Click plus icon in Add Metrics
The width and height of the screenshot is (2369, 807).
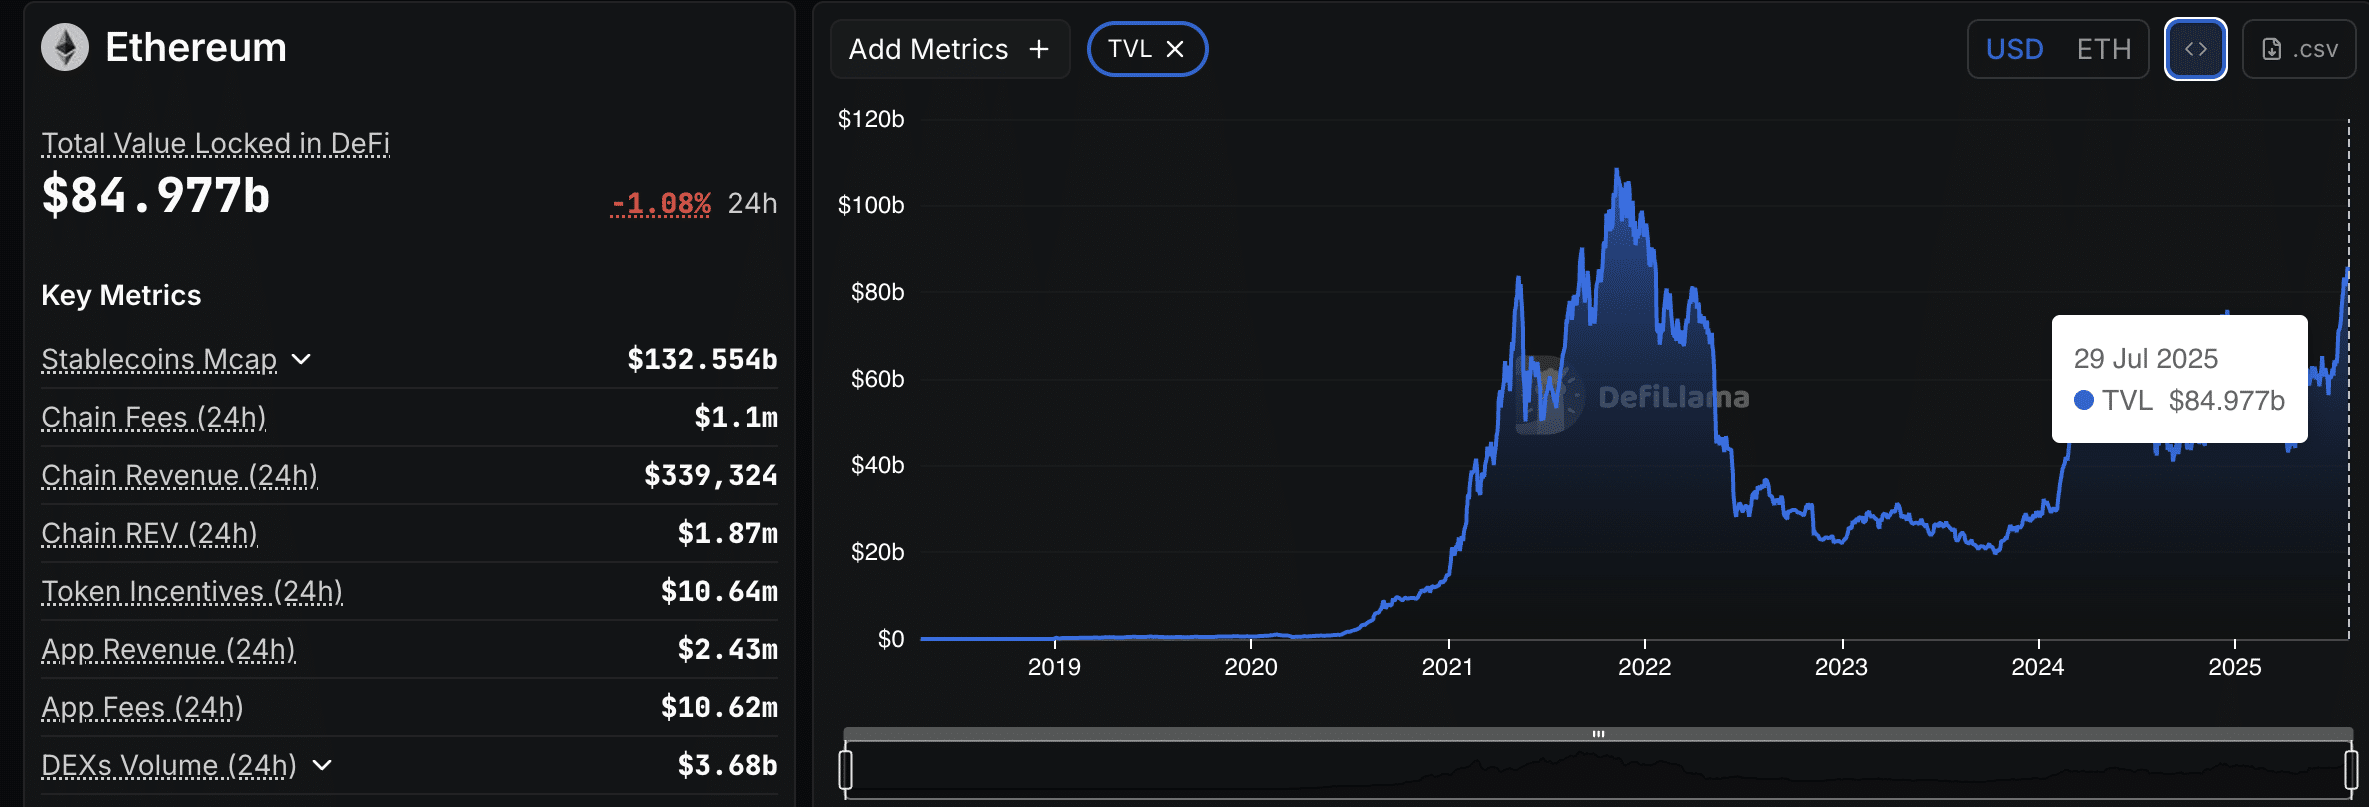click(x=1039, y=49)
